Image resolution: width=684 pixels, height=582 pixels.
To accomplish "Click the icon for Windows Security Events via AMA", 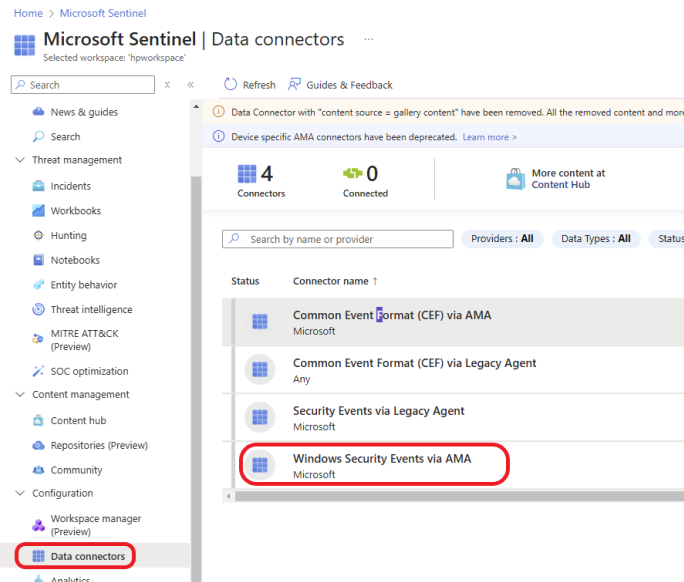I will (260, 465).
